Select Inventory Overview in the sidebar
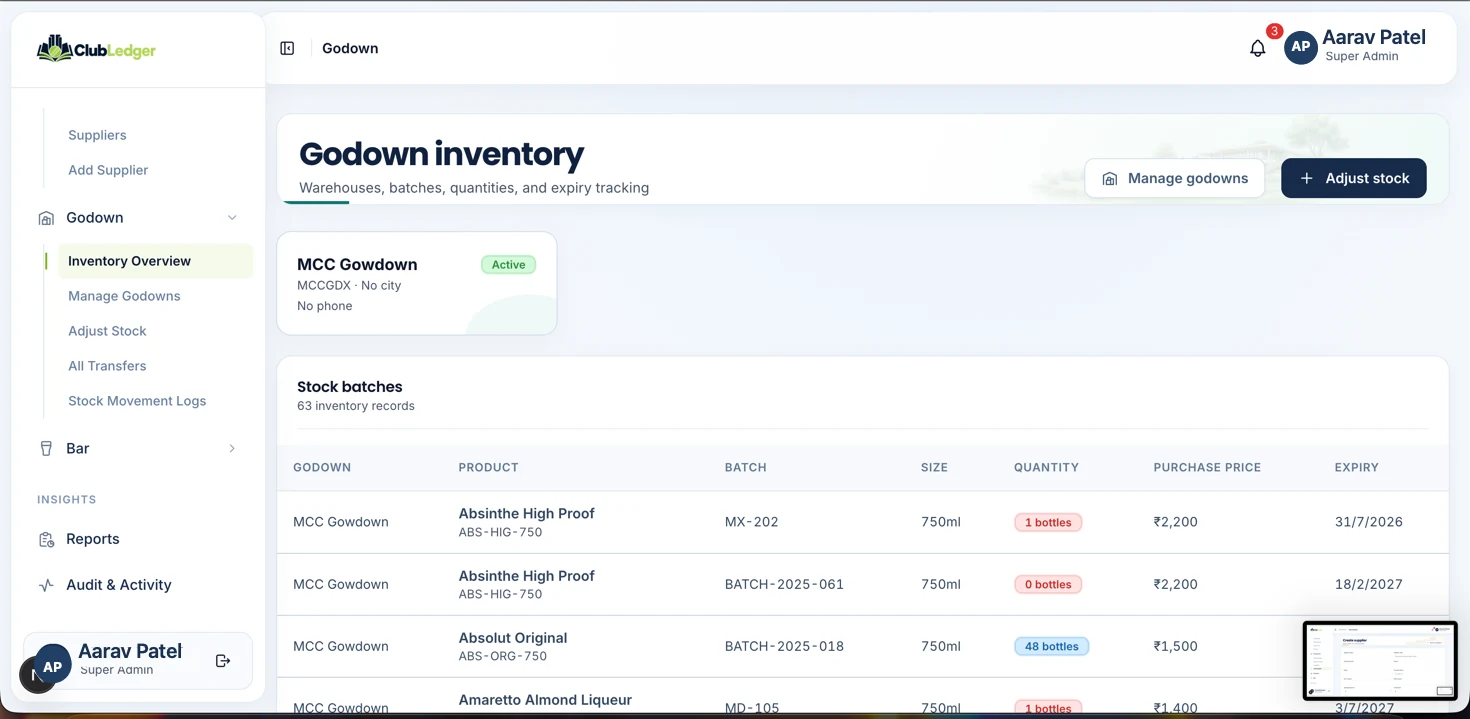This screenshot has width=1470, height=719. click(155, 261)
